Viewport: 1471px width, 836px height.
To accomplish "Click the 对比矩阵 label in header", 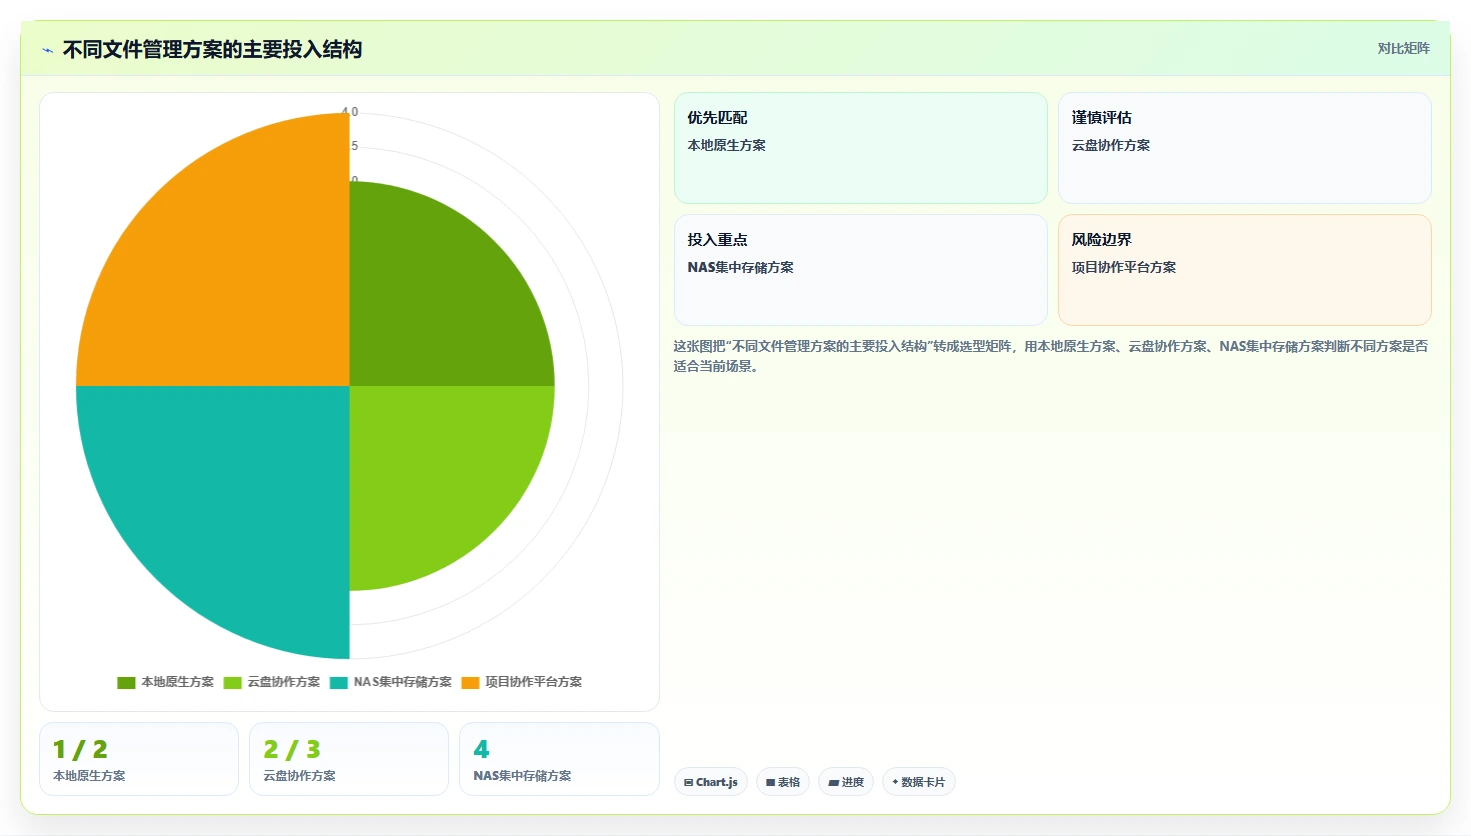I will coord(1403,48).
